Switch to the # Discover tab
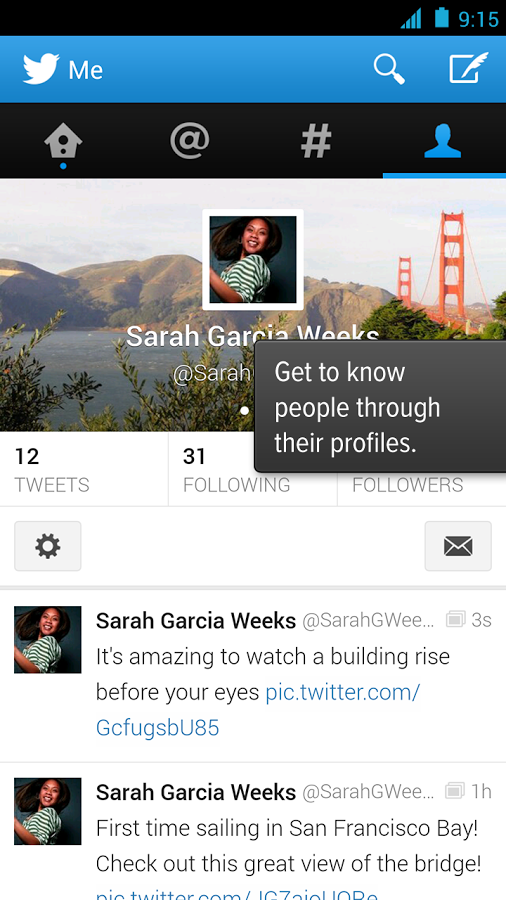506x900 pixels. [316, 141]
